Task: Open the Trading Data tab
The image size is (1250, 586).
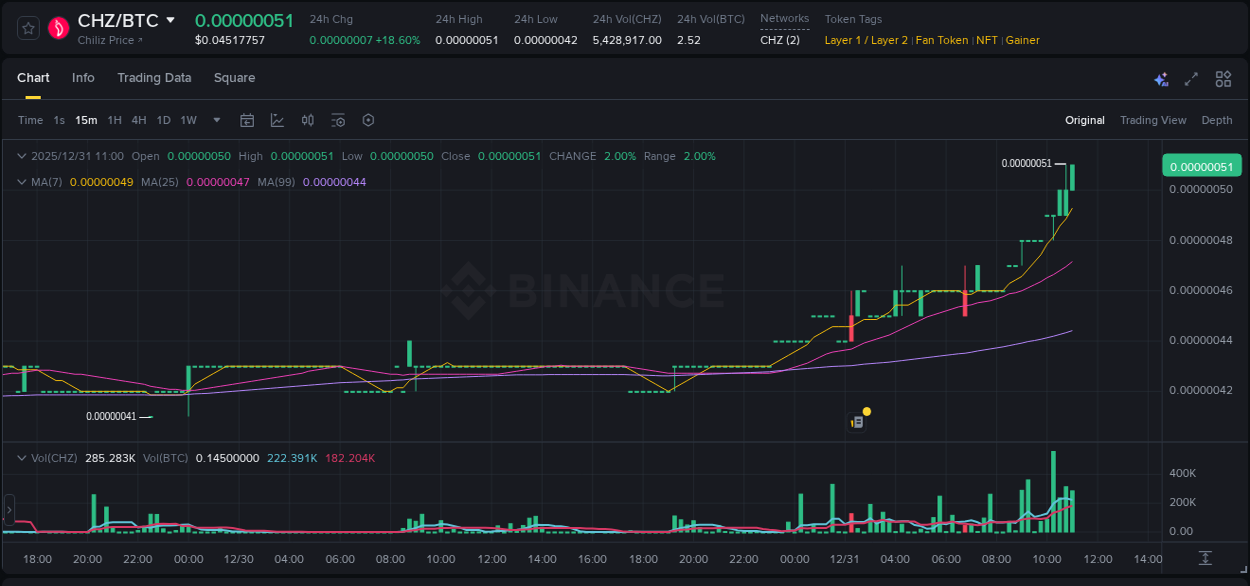Action: coord(154,78)
